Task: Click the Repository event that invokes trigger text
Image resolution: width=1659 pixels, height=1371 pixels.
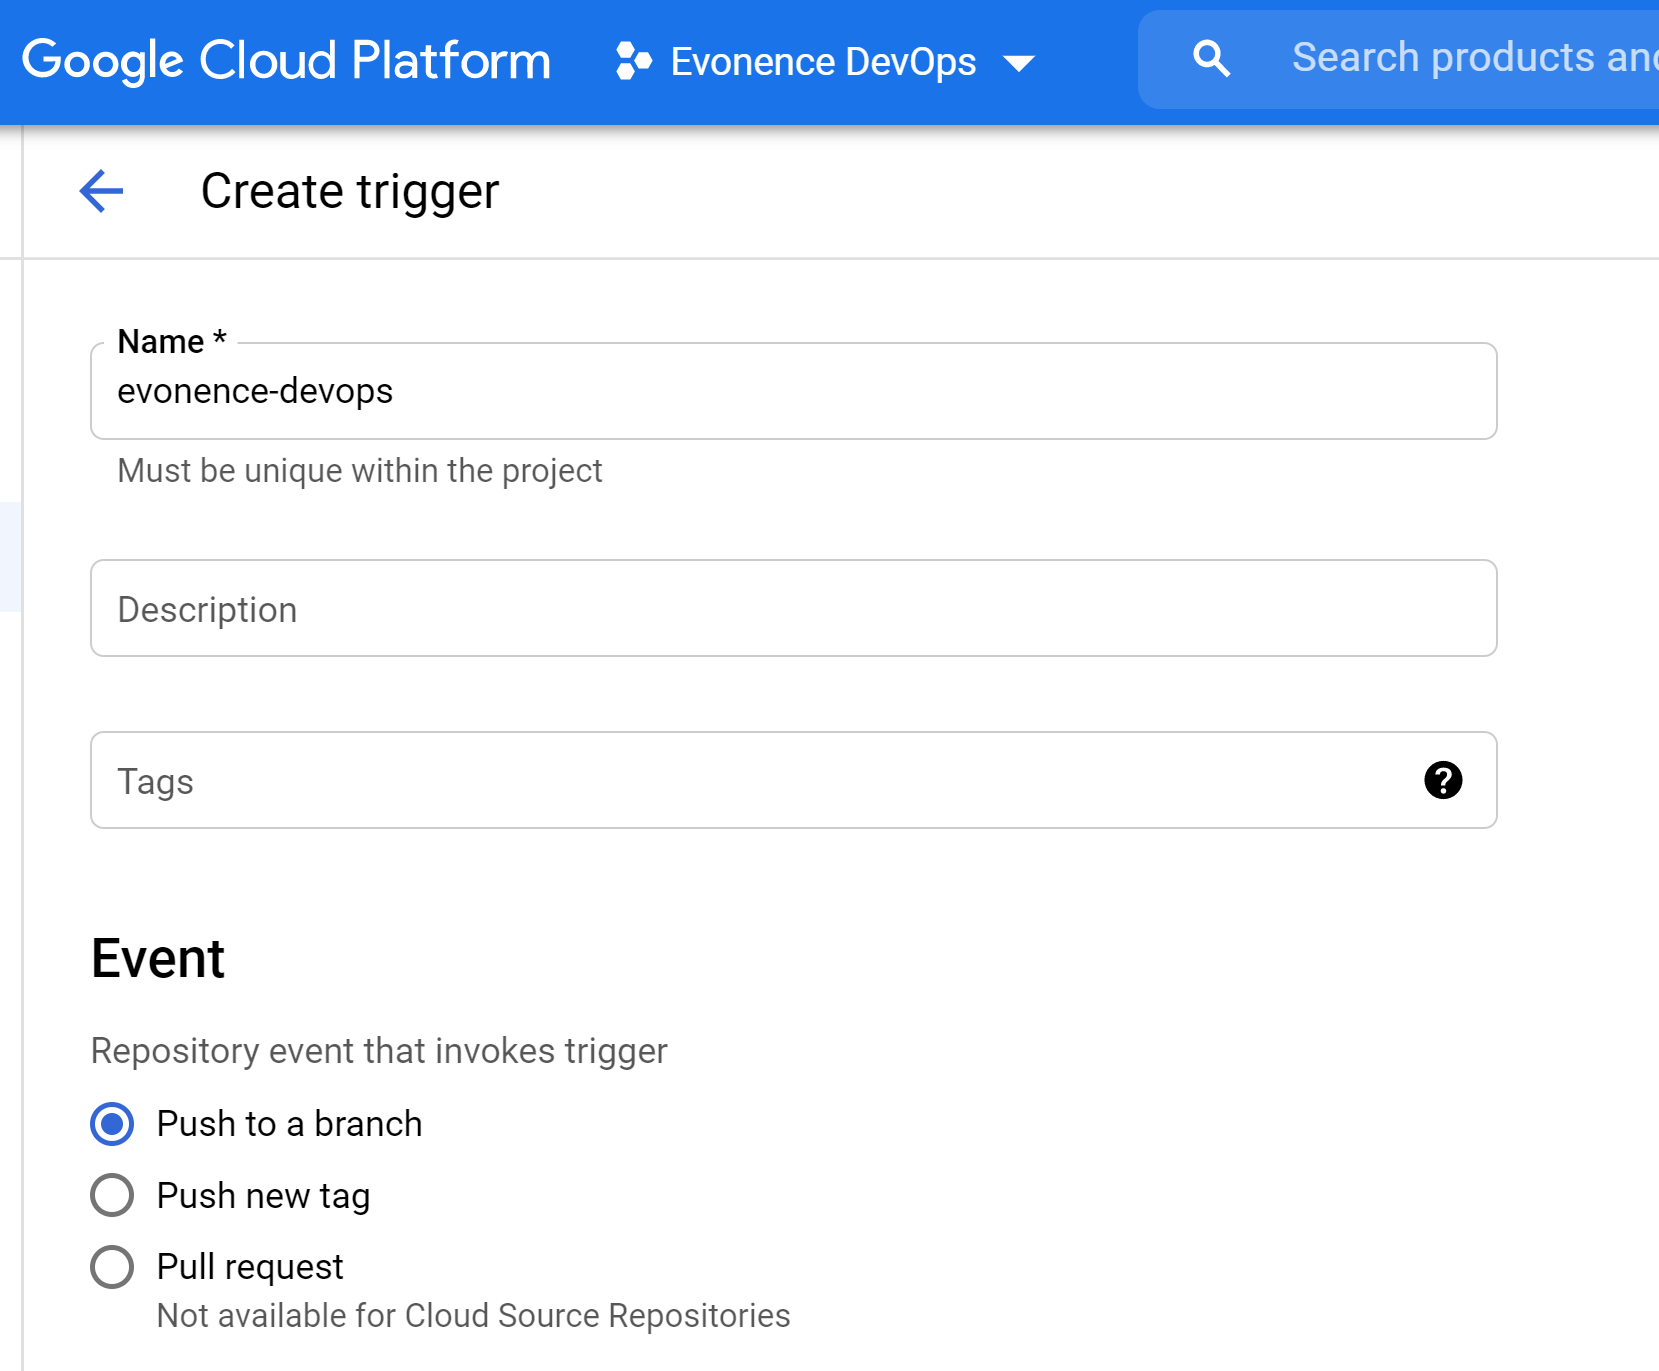Action: click(x=379, y=1051)
